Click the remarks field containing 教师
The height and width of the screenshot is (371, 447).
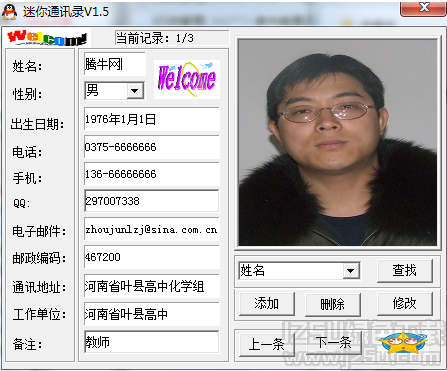click(x=152, y=342)
